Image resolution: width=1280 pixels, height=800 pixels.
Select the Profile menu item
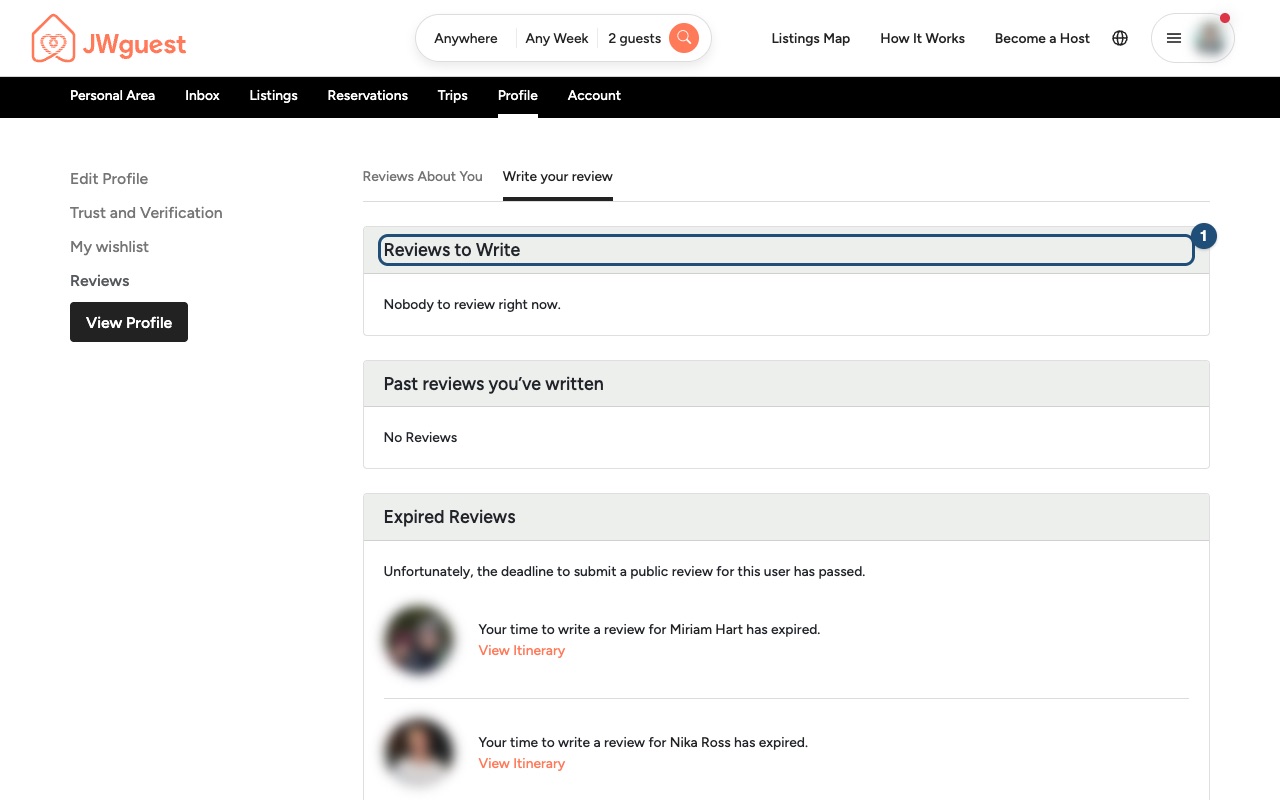tap(518, 96)
